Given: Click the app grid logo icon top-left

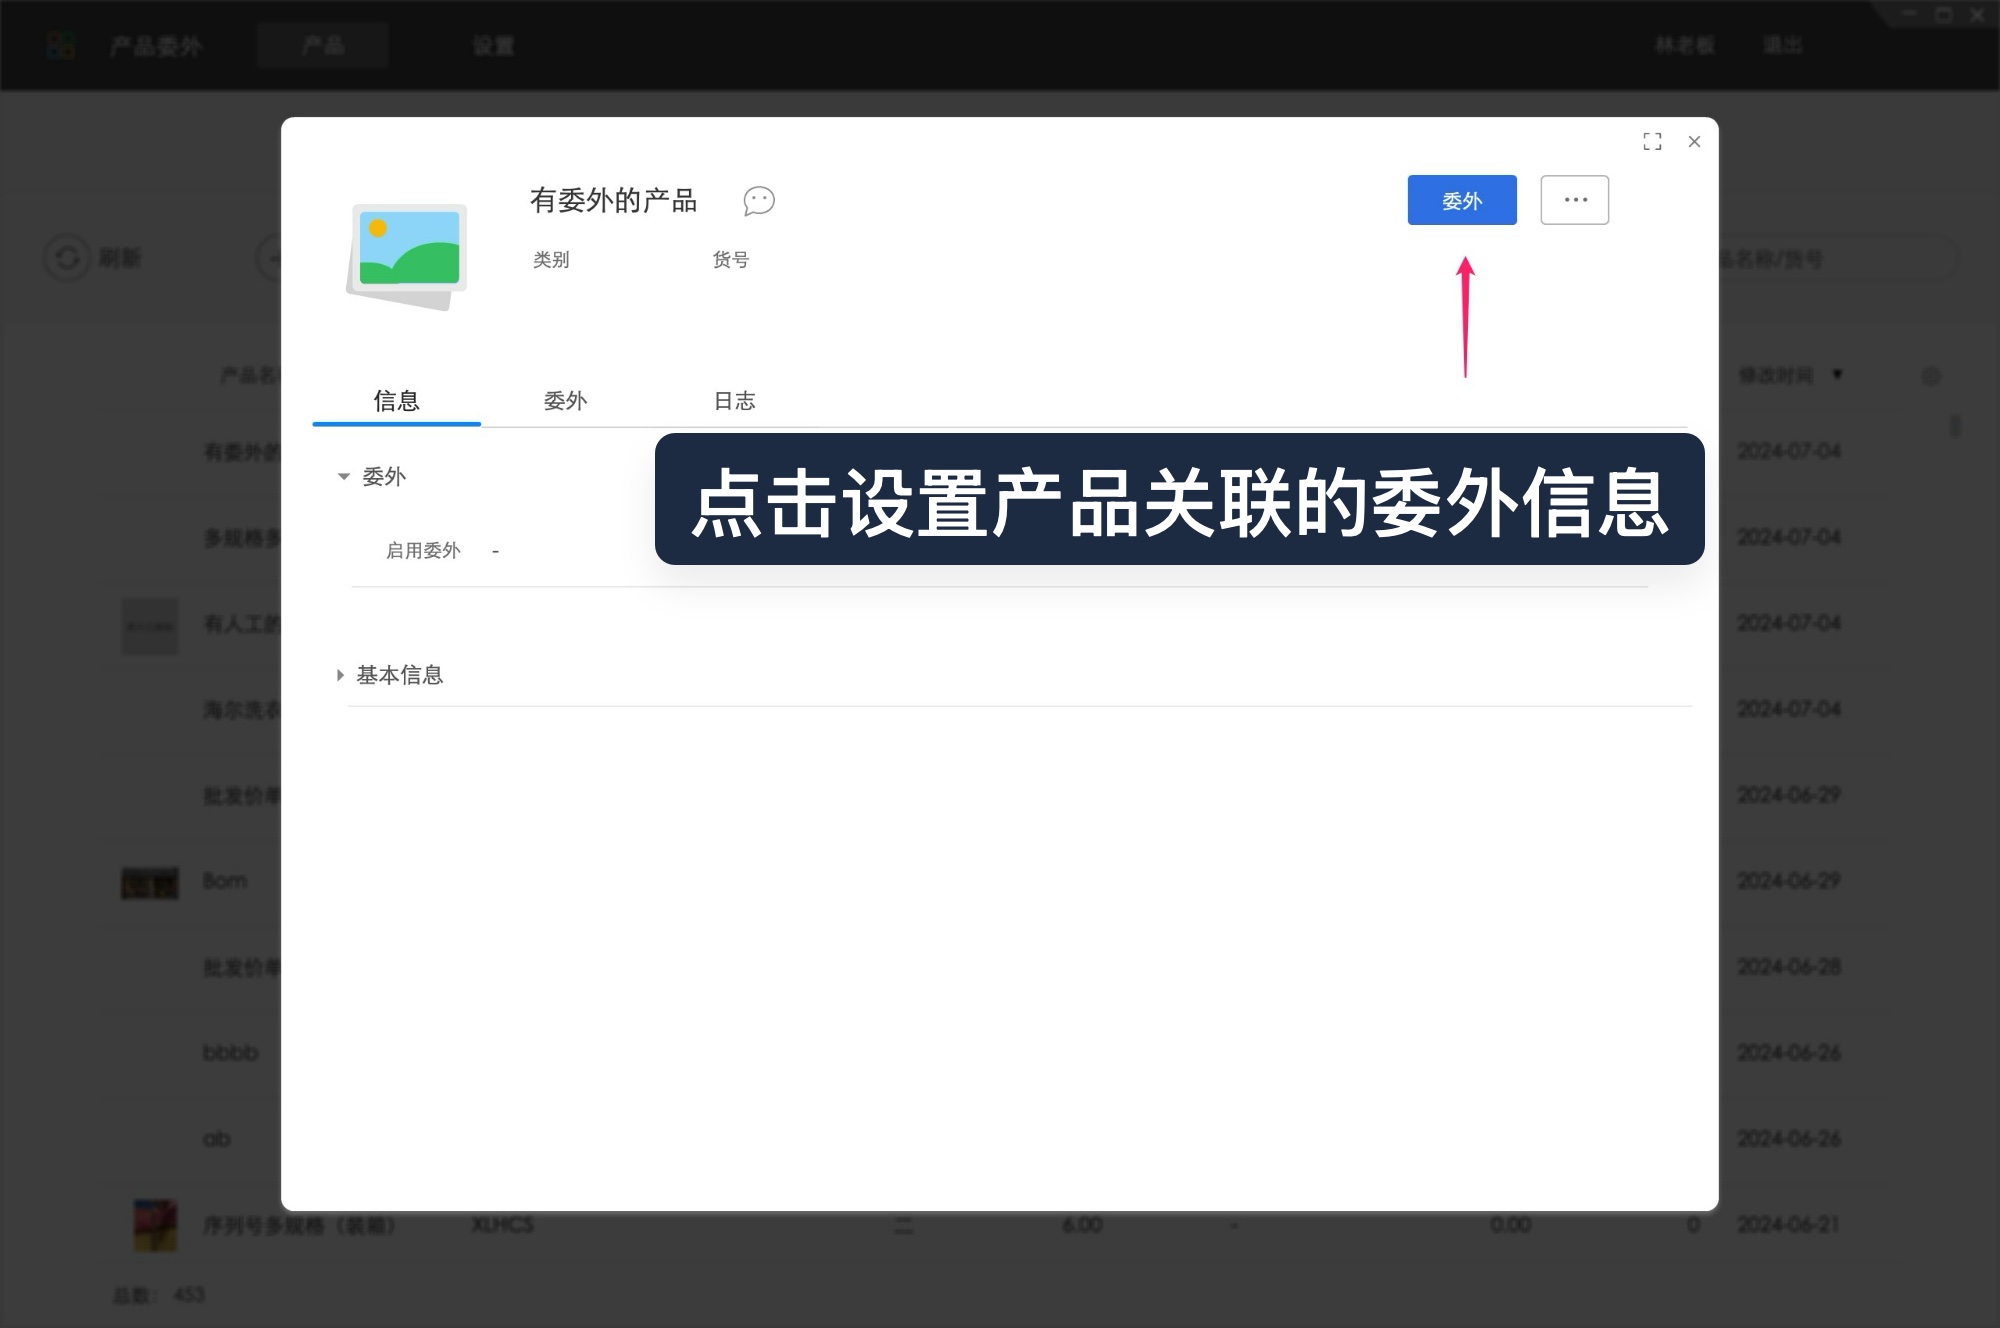Looking at the screenshot, I should tap(60, 45).
